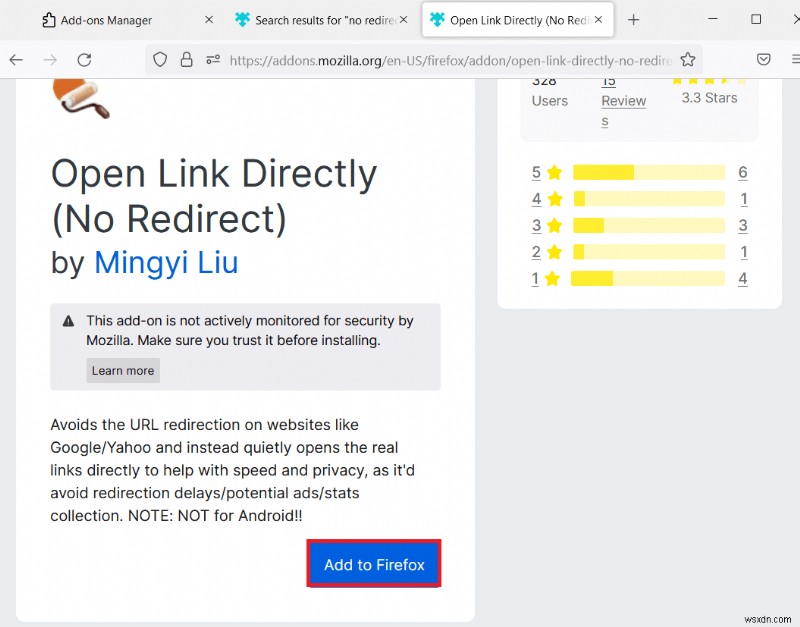Maximize the Firefox window

[756, 19]
